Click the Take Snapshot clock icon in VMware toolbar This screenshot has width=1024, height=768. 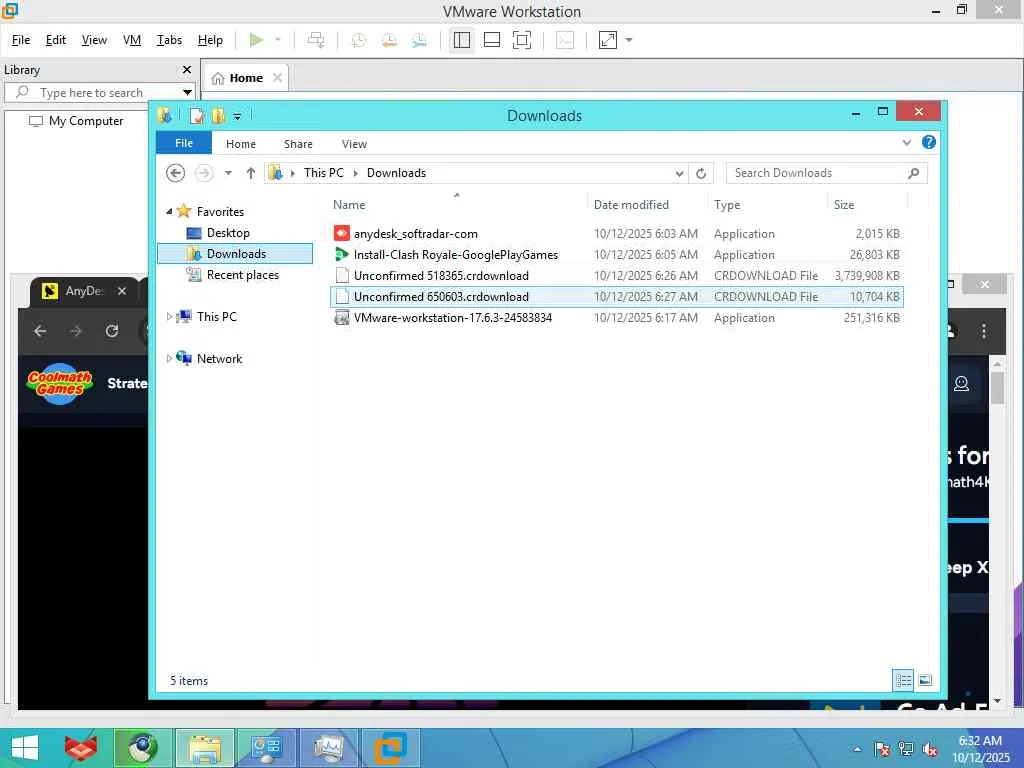tap(359, 40)
